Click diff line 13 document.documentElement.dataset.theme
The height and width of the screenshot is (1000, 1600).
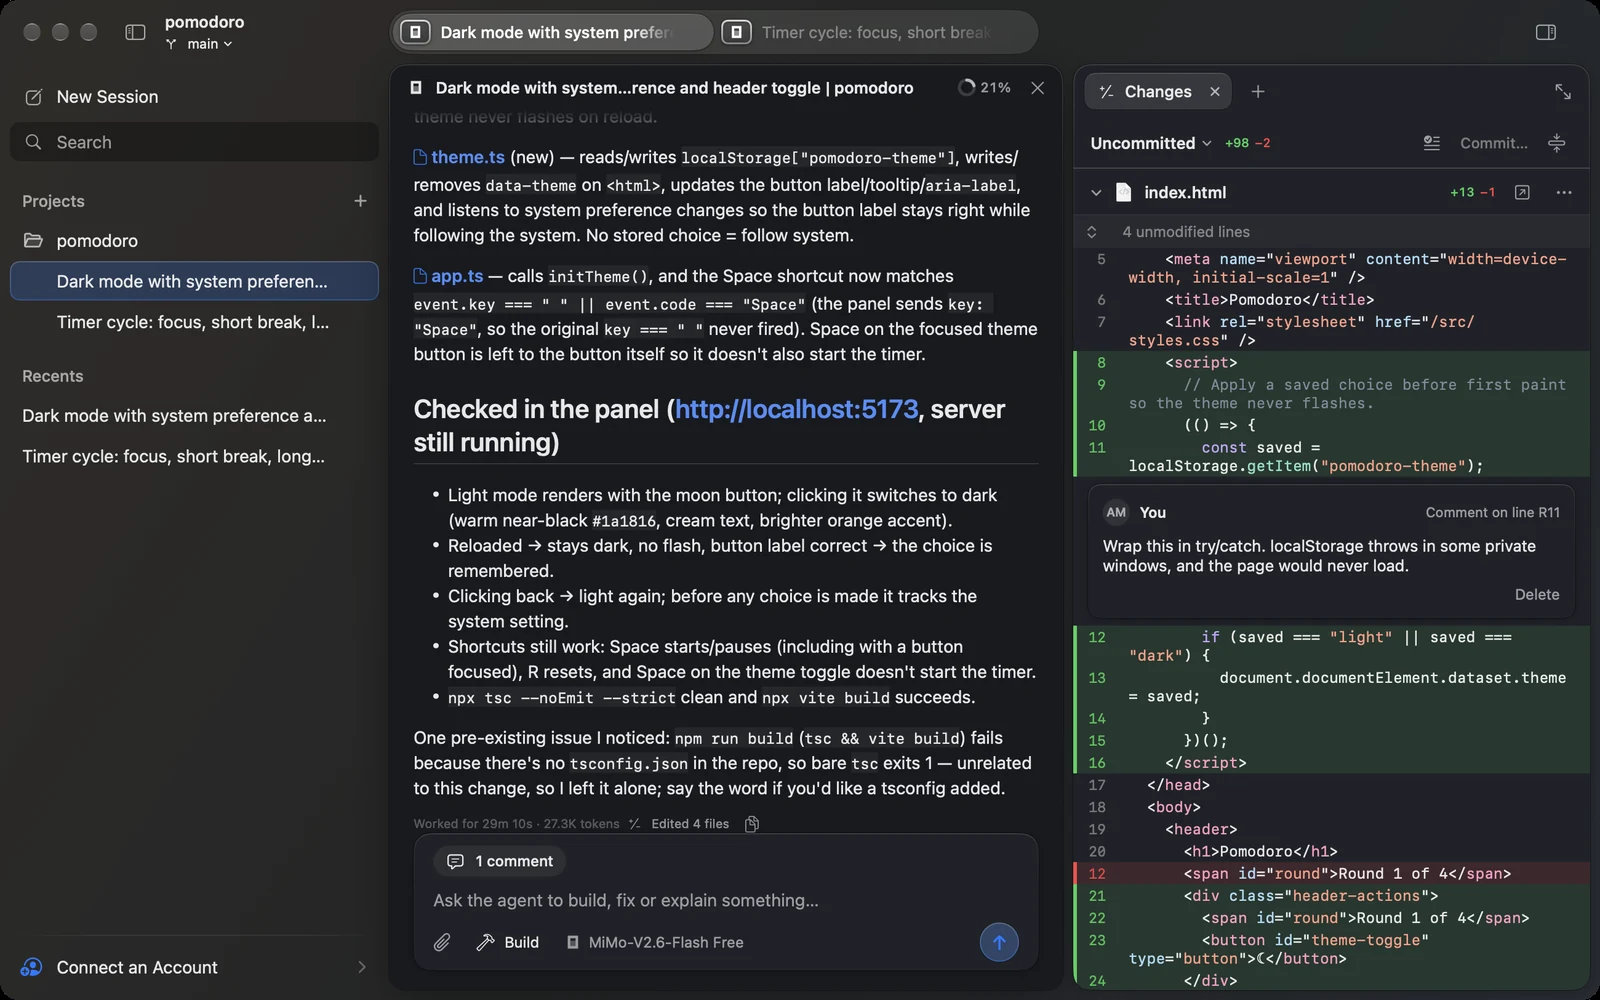(x=1330, y=687)
